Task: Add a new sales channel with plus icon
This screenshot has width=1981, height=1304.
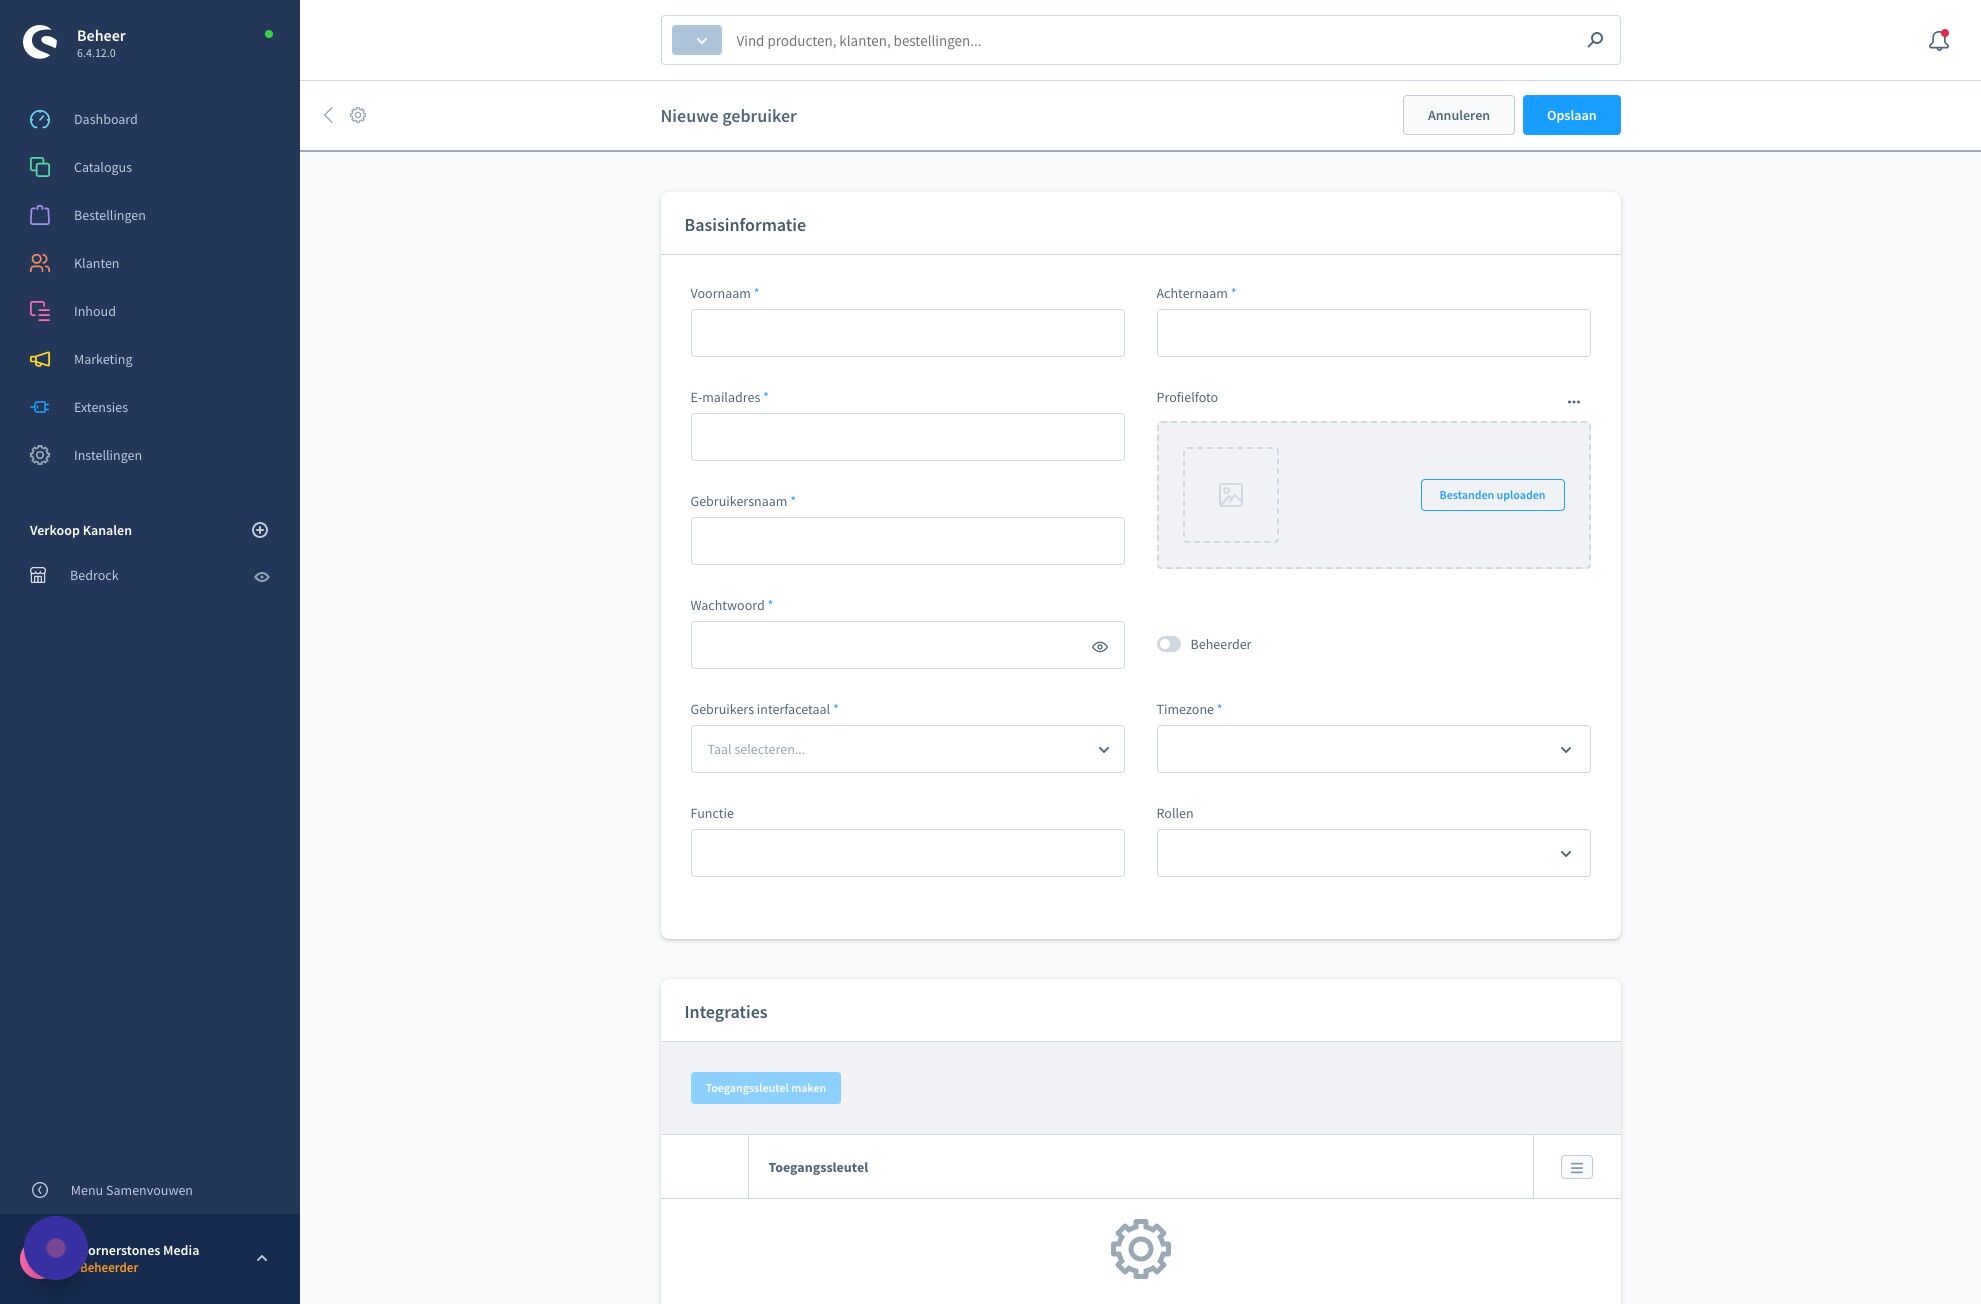Action: (260, 530)
